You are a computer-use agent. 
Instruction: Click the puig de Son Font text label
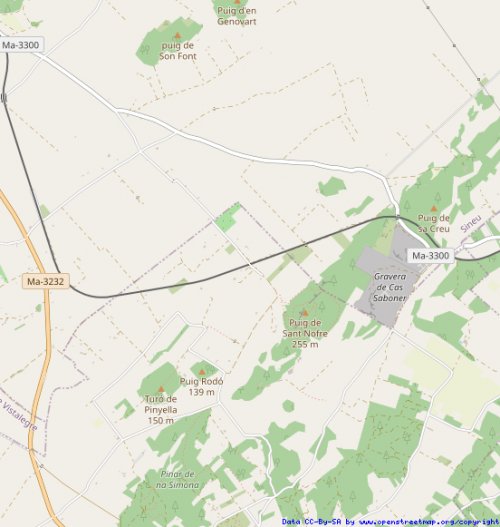tap(177, 50)
